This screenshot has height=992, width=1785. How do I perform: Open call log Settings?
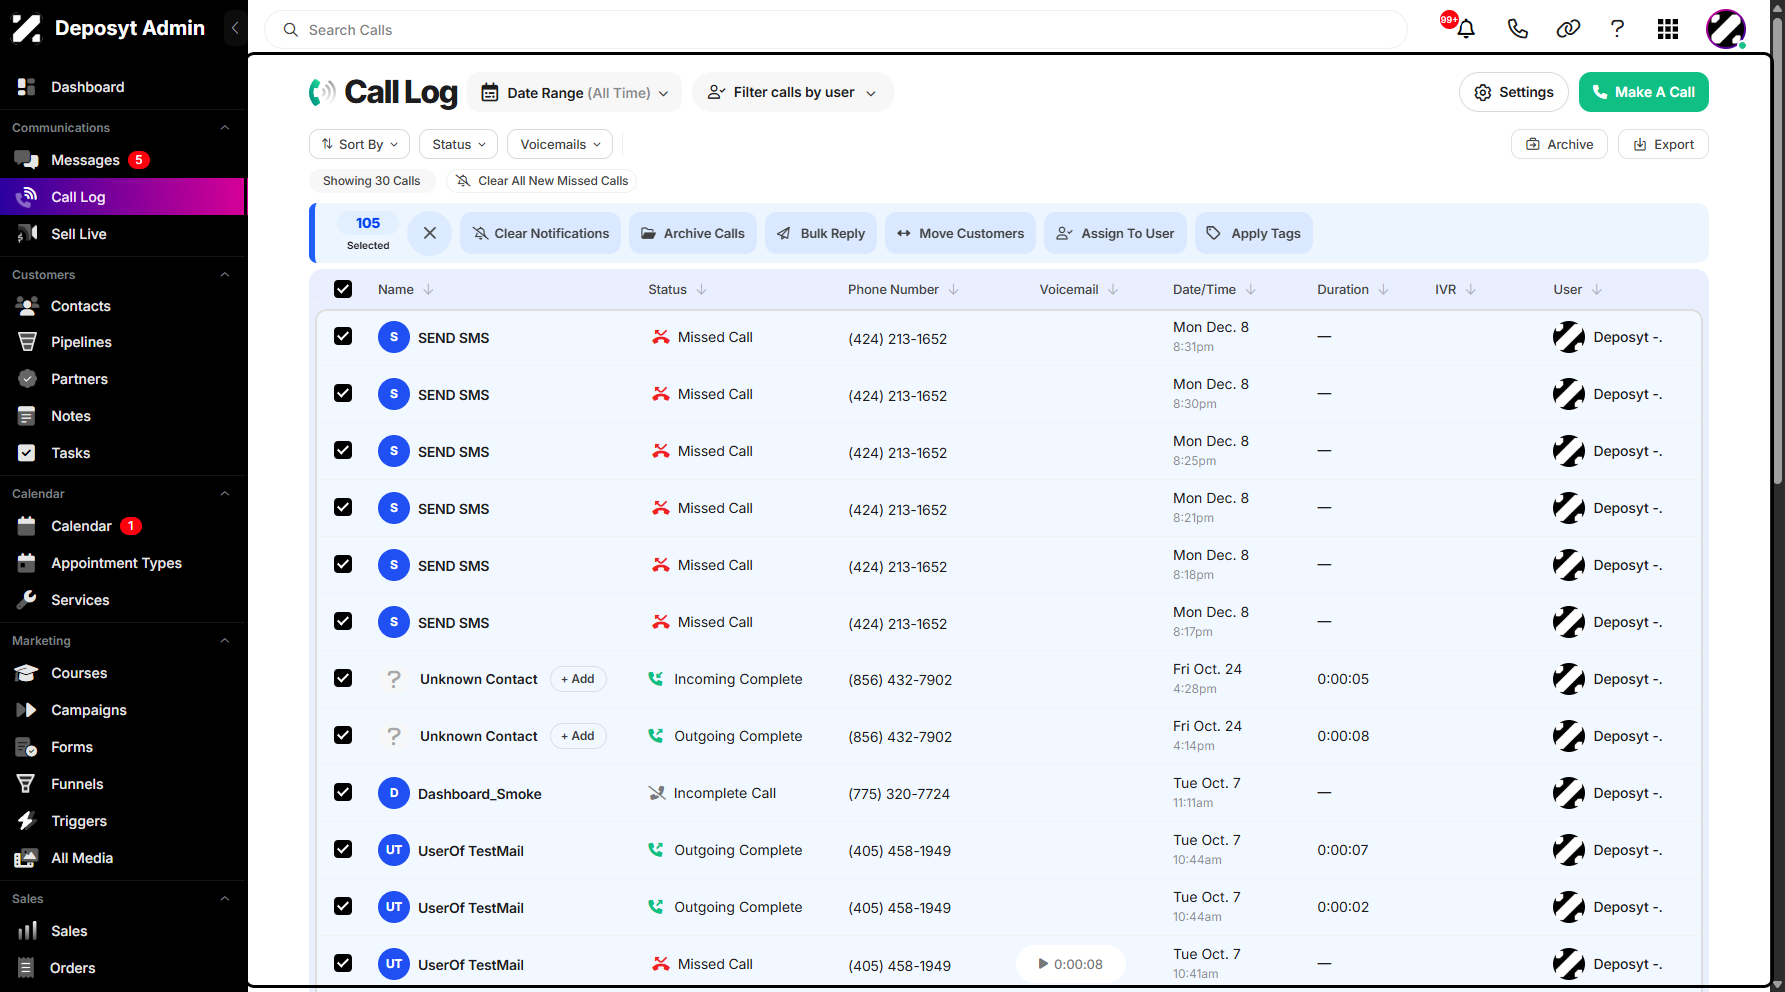coord(1514,92)
